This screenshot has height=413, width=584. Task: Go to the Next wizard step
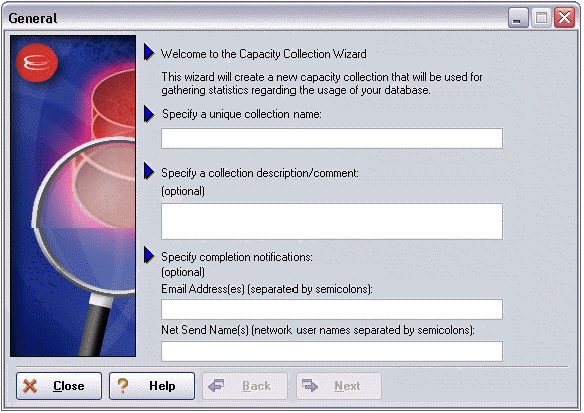point(339,386)
